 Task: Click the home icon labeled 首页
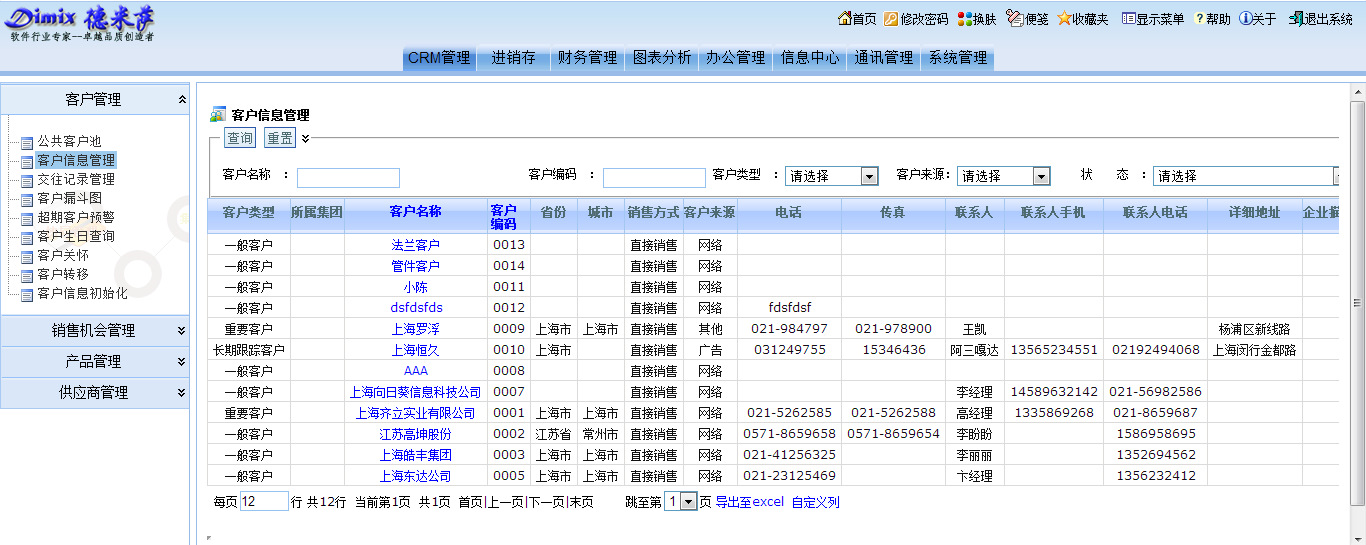tap(844, 19)
